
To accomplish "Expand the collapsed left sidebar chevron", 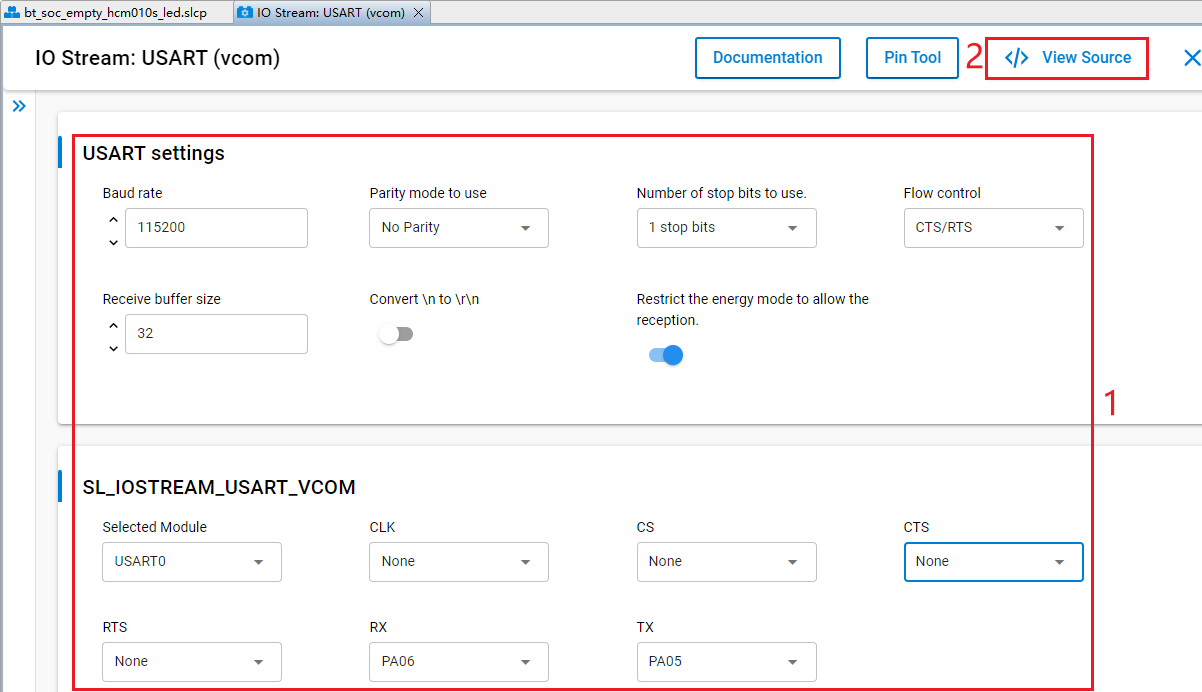I will [19, 105].
